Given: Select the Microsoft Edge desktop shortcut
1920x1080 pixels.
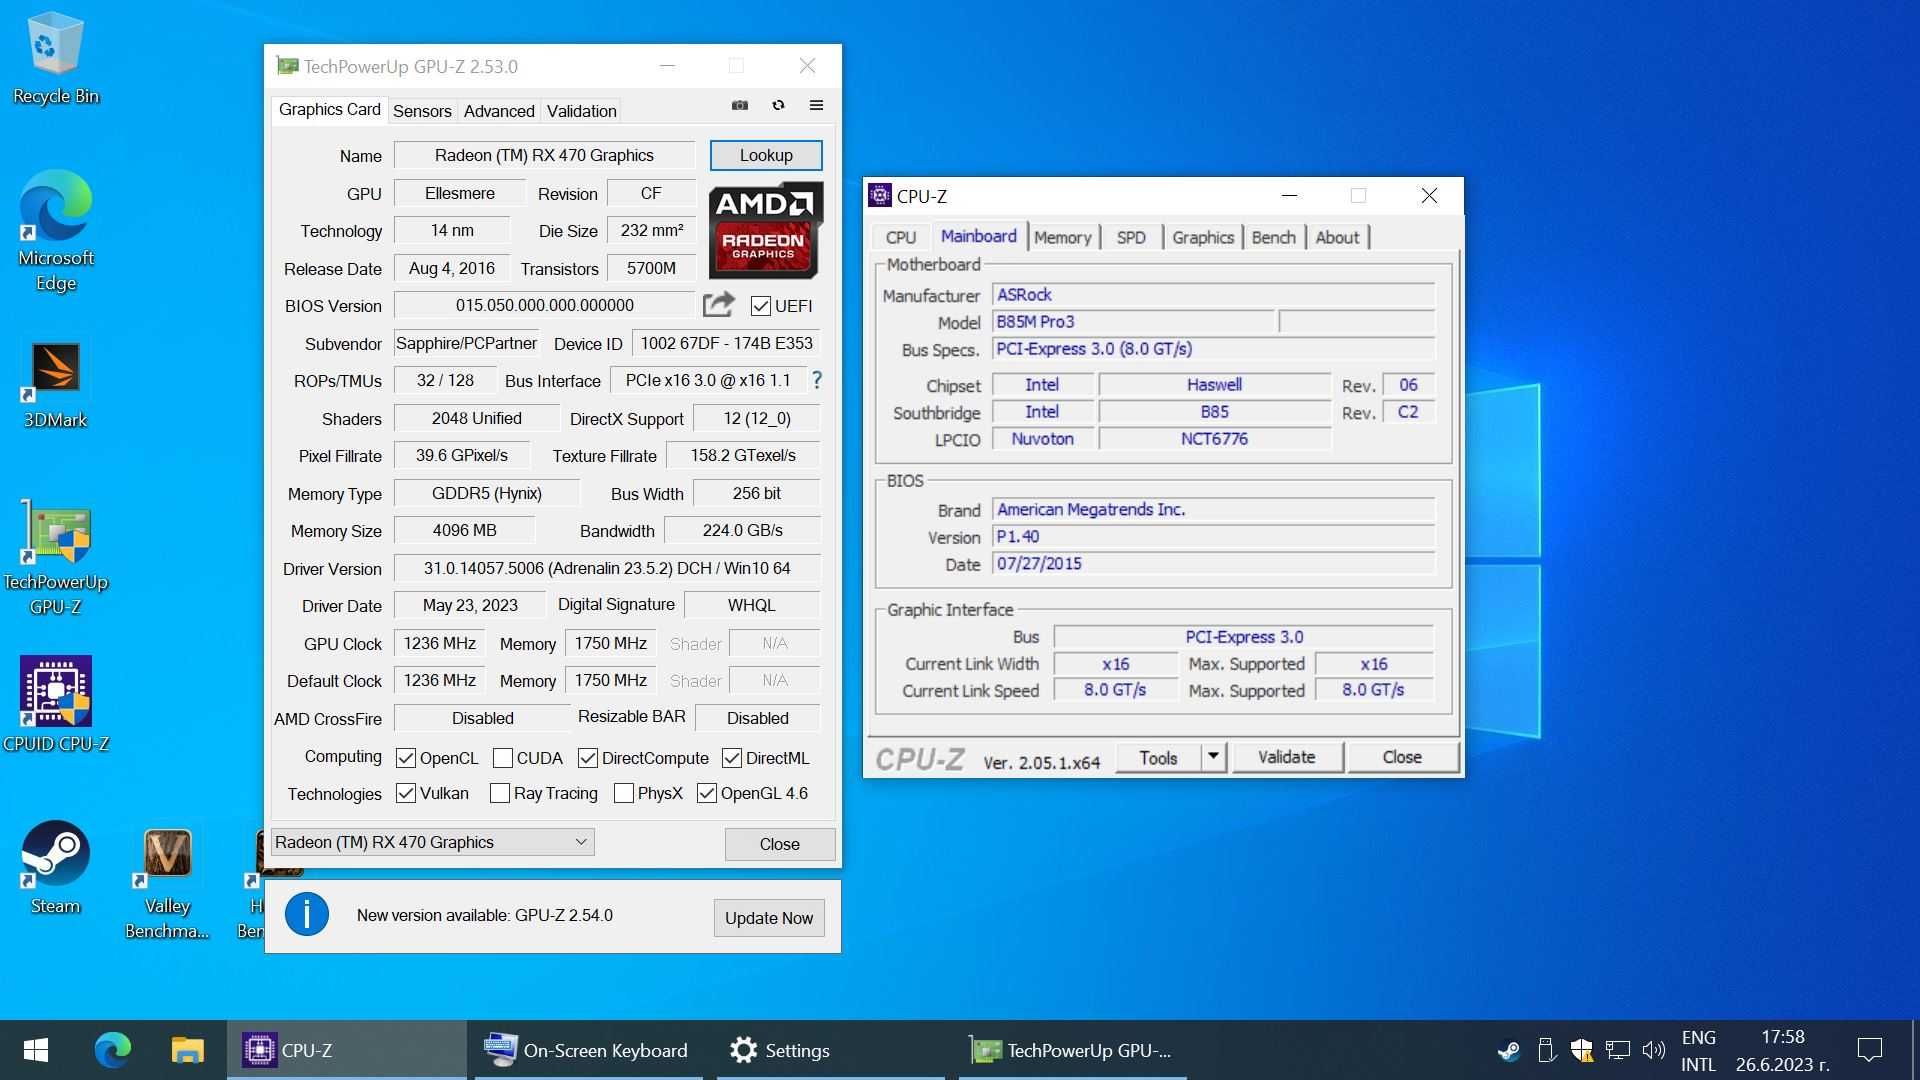Looking at the screenshot, I should 55,232.
